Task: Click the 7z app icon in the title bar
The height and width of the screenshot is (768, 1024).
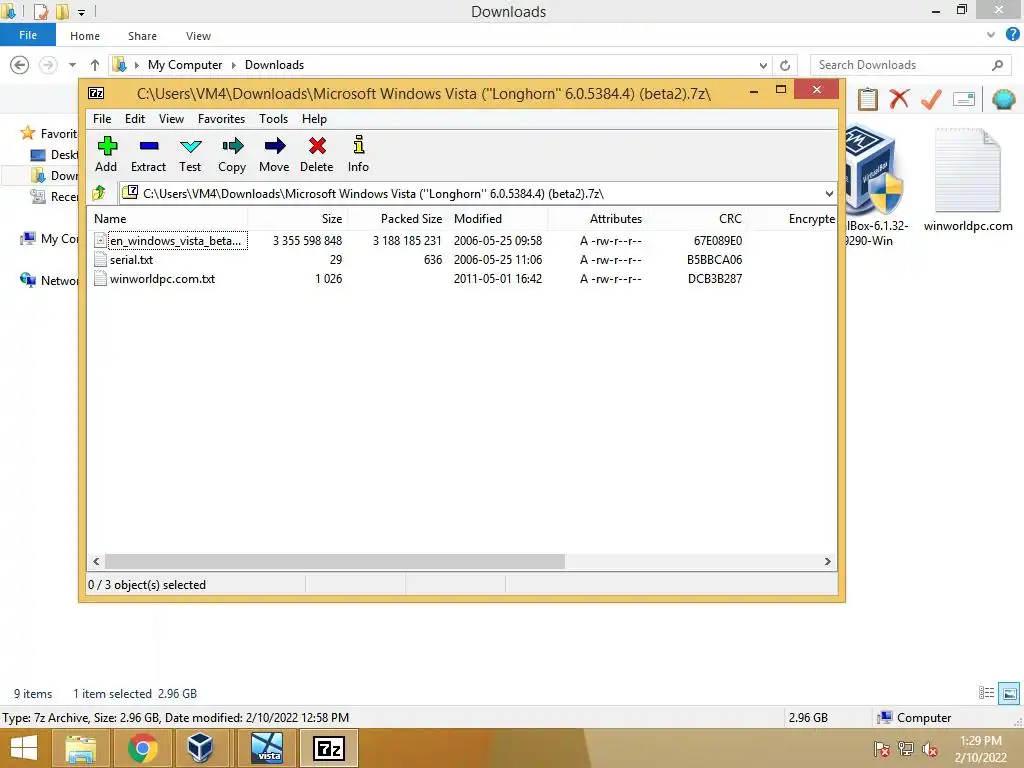Action: point(96,93)
